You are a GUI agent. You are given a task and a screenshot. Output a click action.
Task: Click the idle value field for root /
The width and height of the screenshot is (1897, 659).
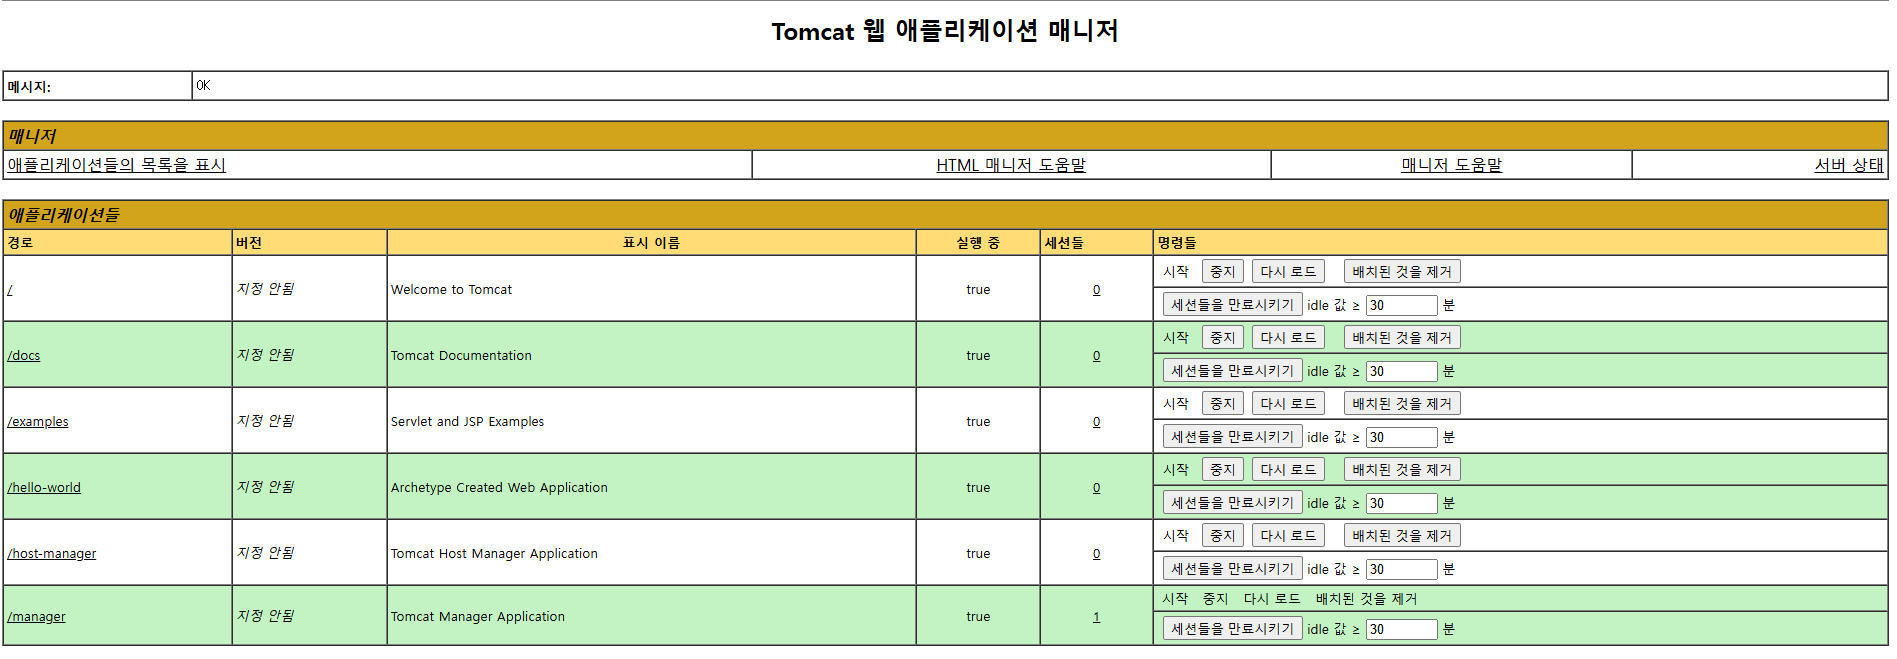[1401, 305]
